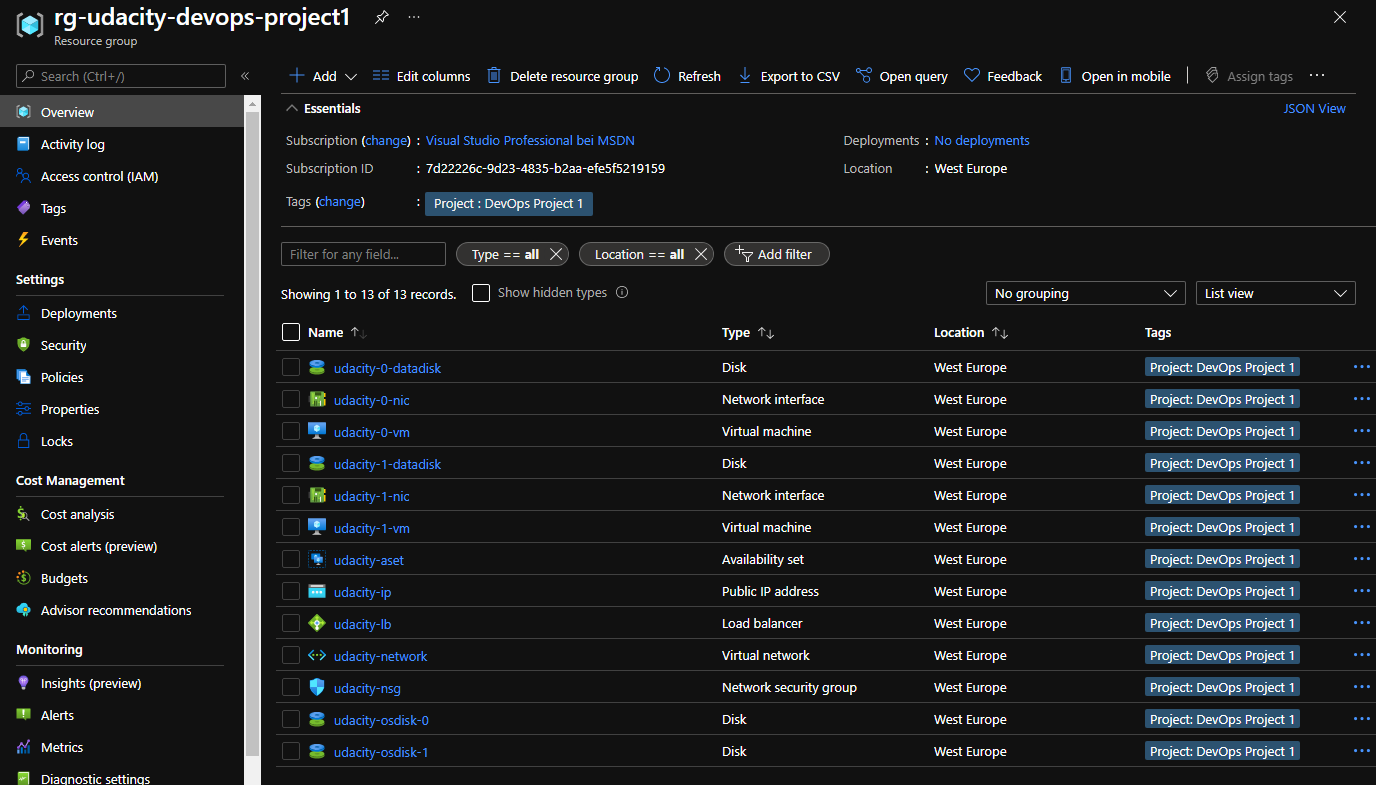This screenshot has height=785, width=1376.
Task: Click the sidebar Search field
Action: [121, 76]
